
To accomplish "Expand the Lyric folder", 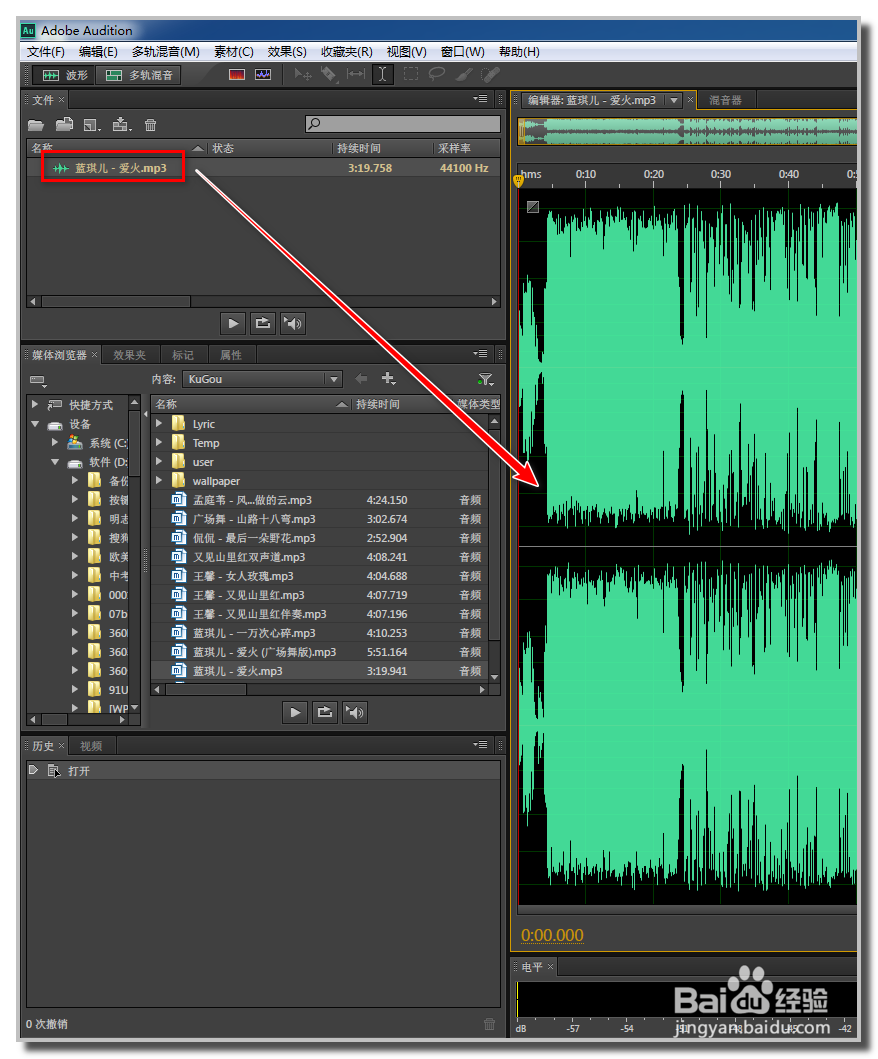I will click(159, 423).
